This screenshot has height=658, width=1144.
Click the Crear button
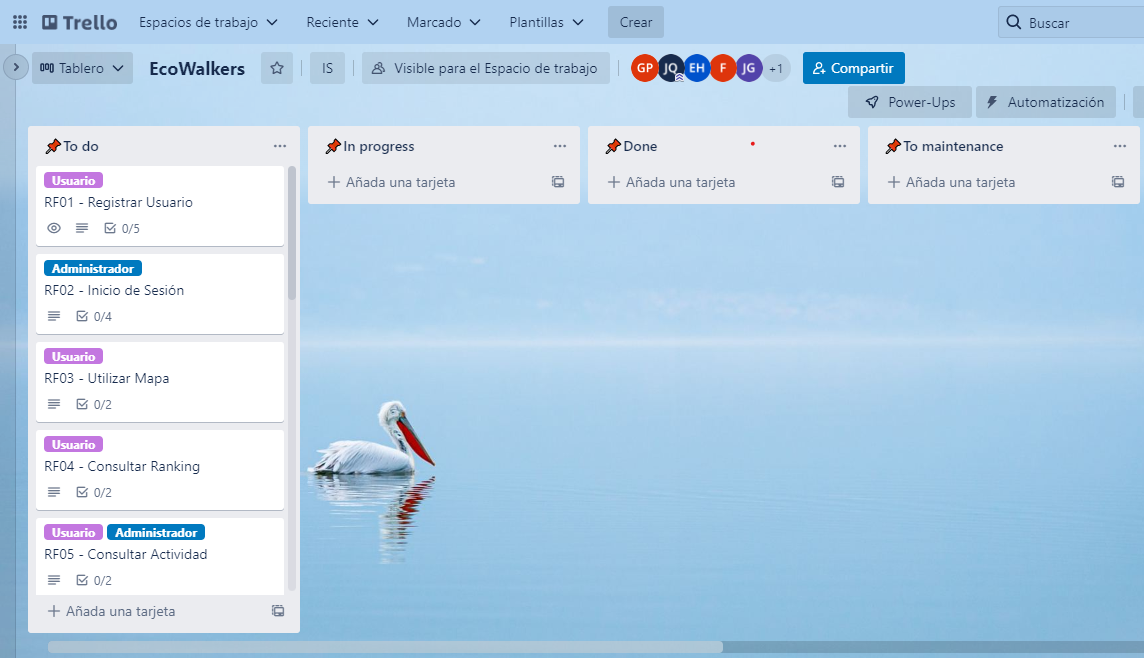coord(635,22)
